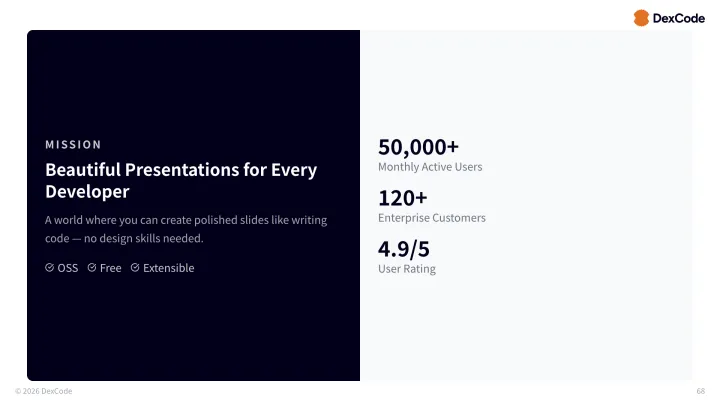This screenshot has width=720, height=405.
Task: Click the Enterprise Customers caption
Action: 431,218
